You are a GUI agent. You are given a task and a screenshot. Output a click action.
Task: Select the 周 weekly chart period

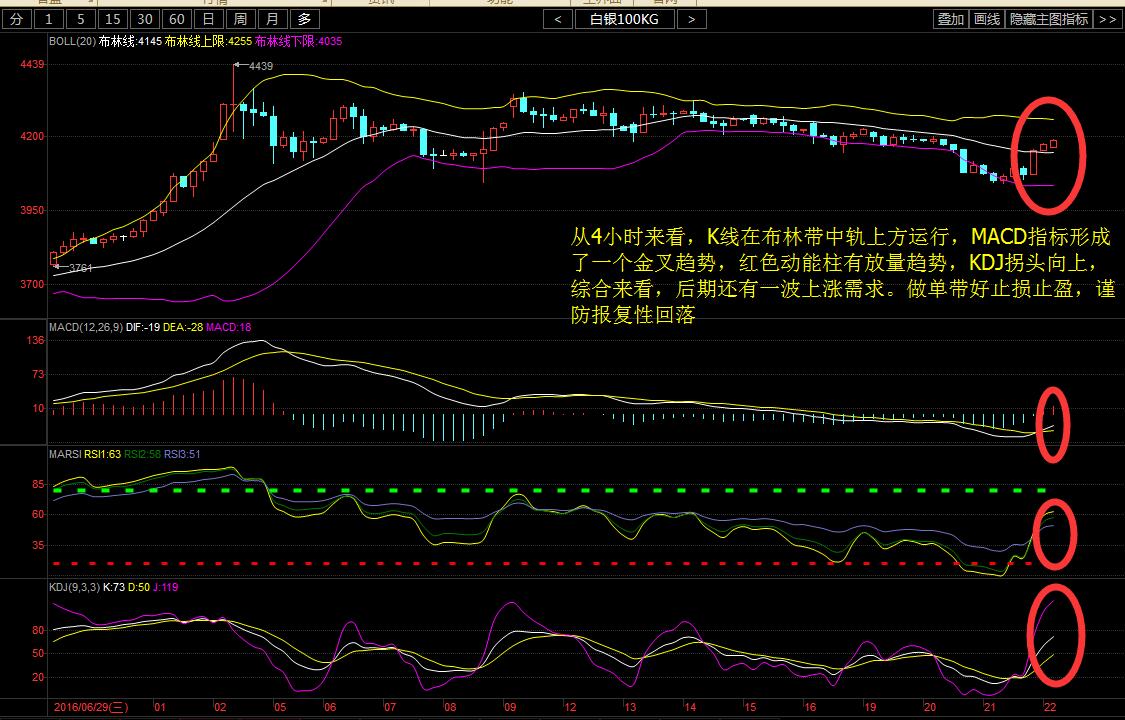[x=240, y=19]
